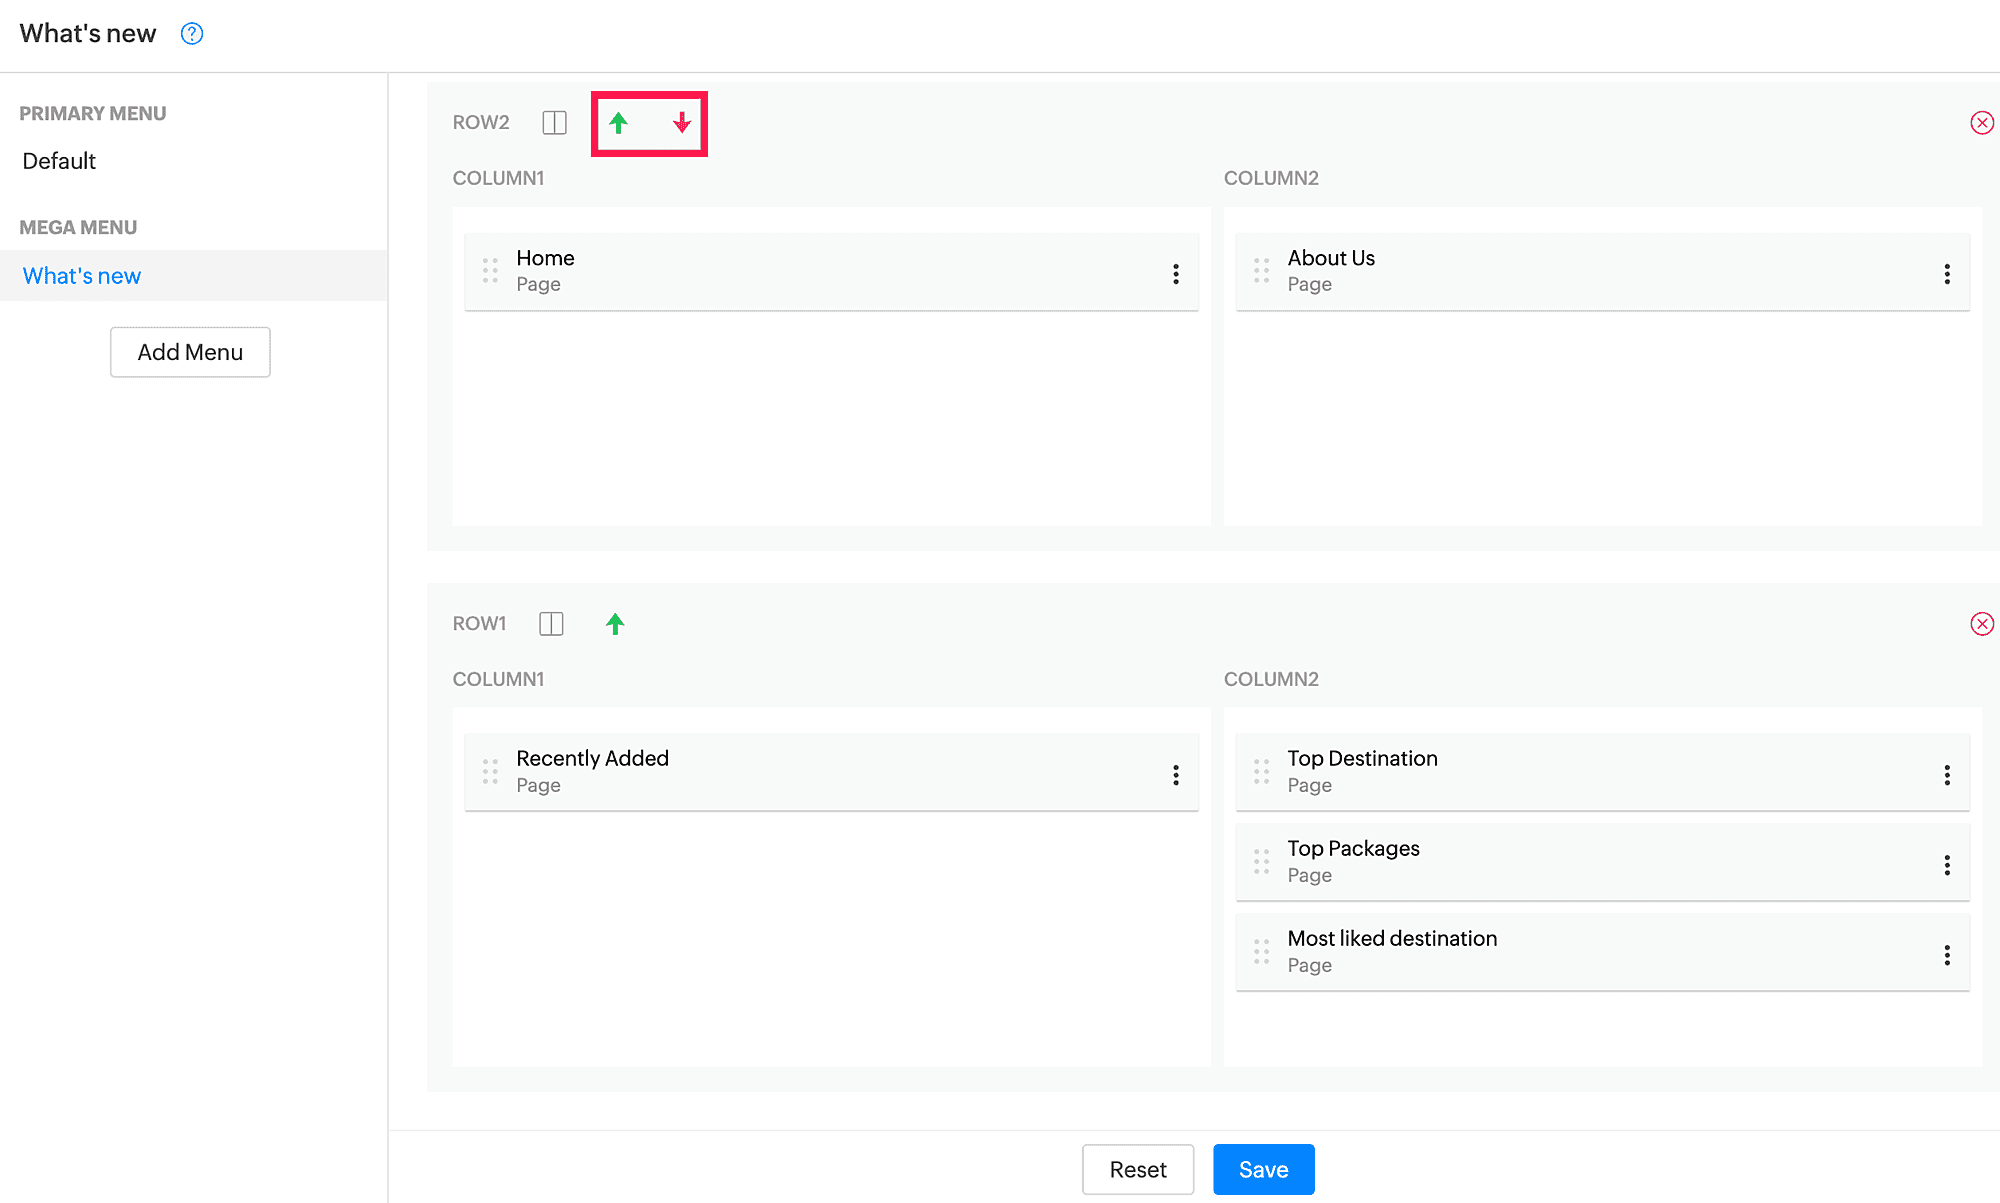The height and width of the screenshot is (1203, 2000).
Task: Open Top Packages options menu
Action: (x=1947, y=865)
